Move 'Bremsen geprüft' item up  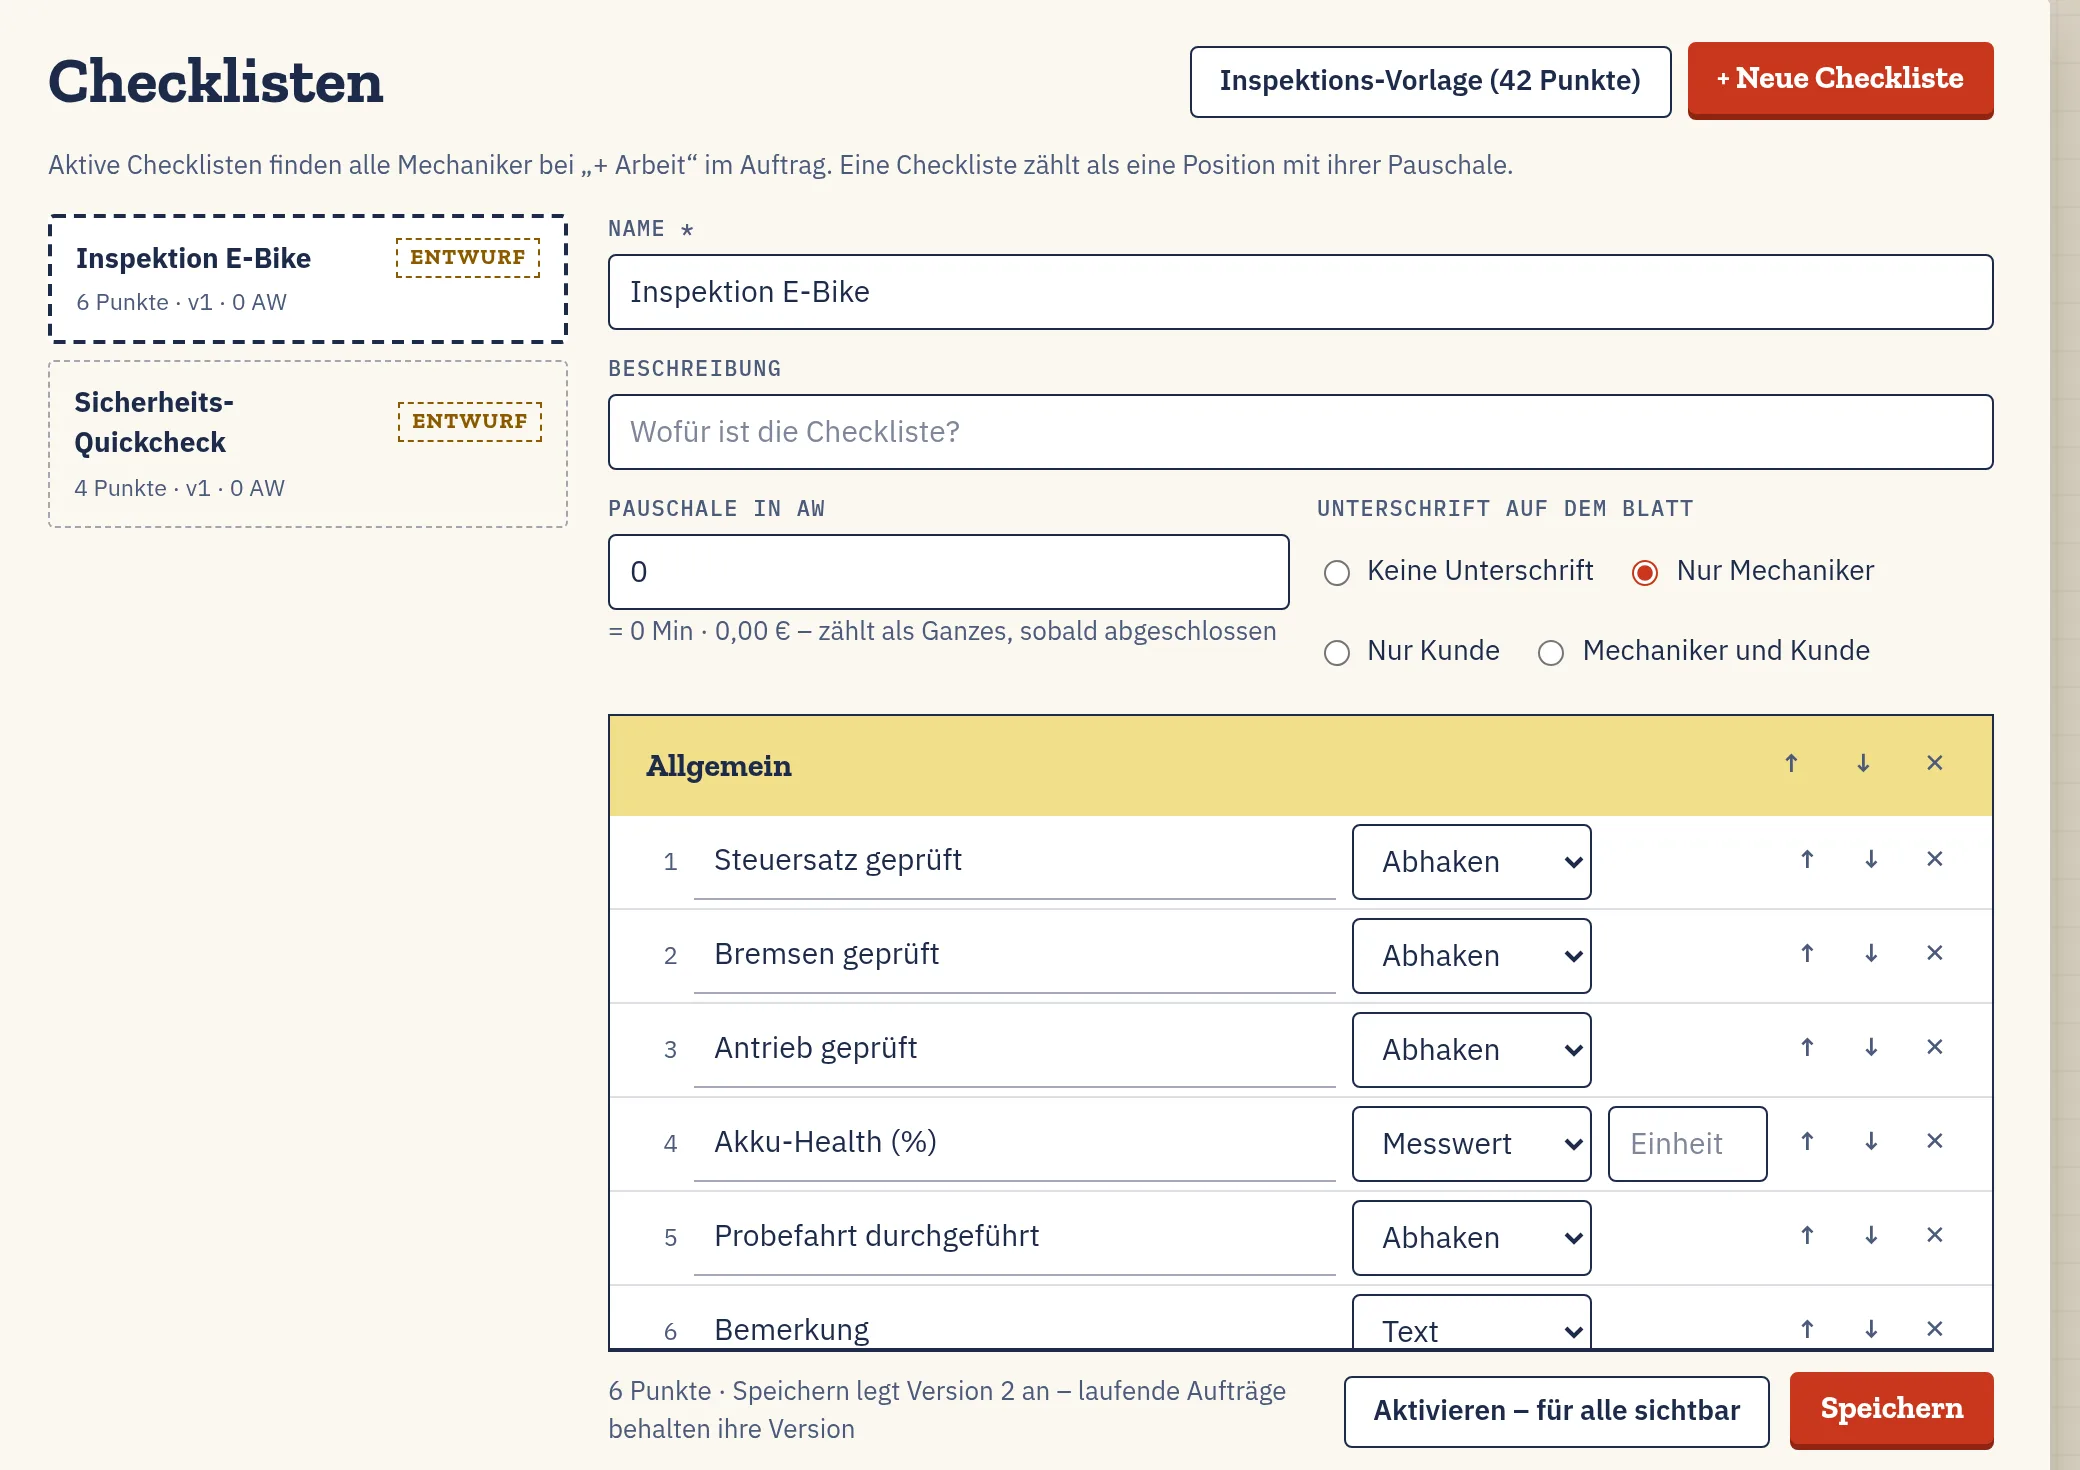tap(1807, 954)
